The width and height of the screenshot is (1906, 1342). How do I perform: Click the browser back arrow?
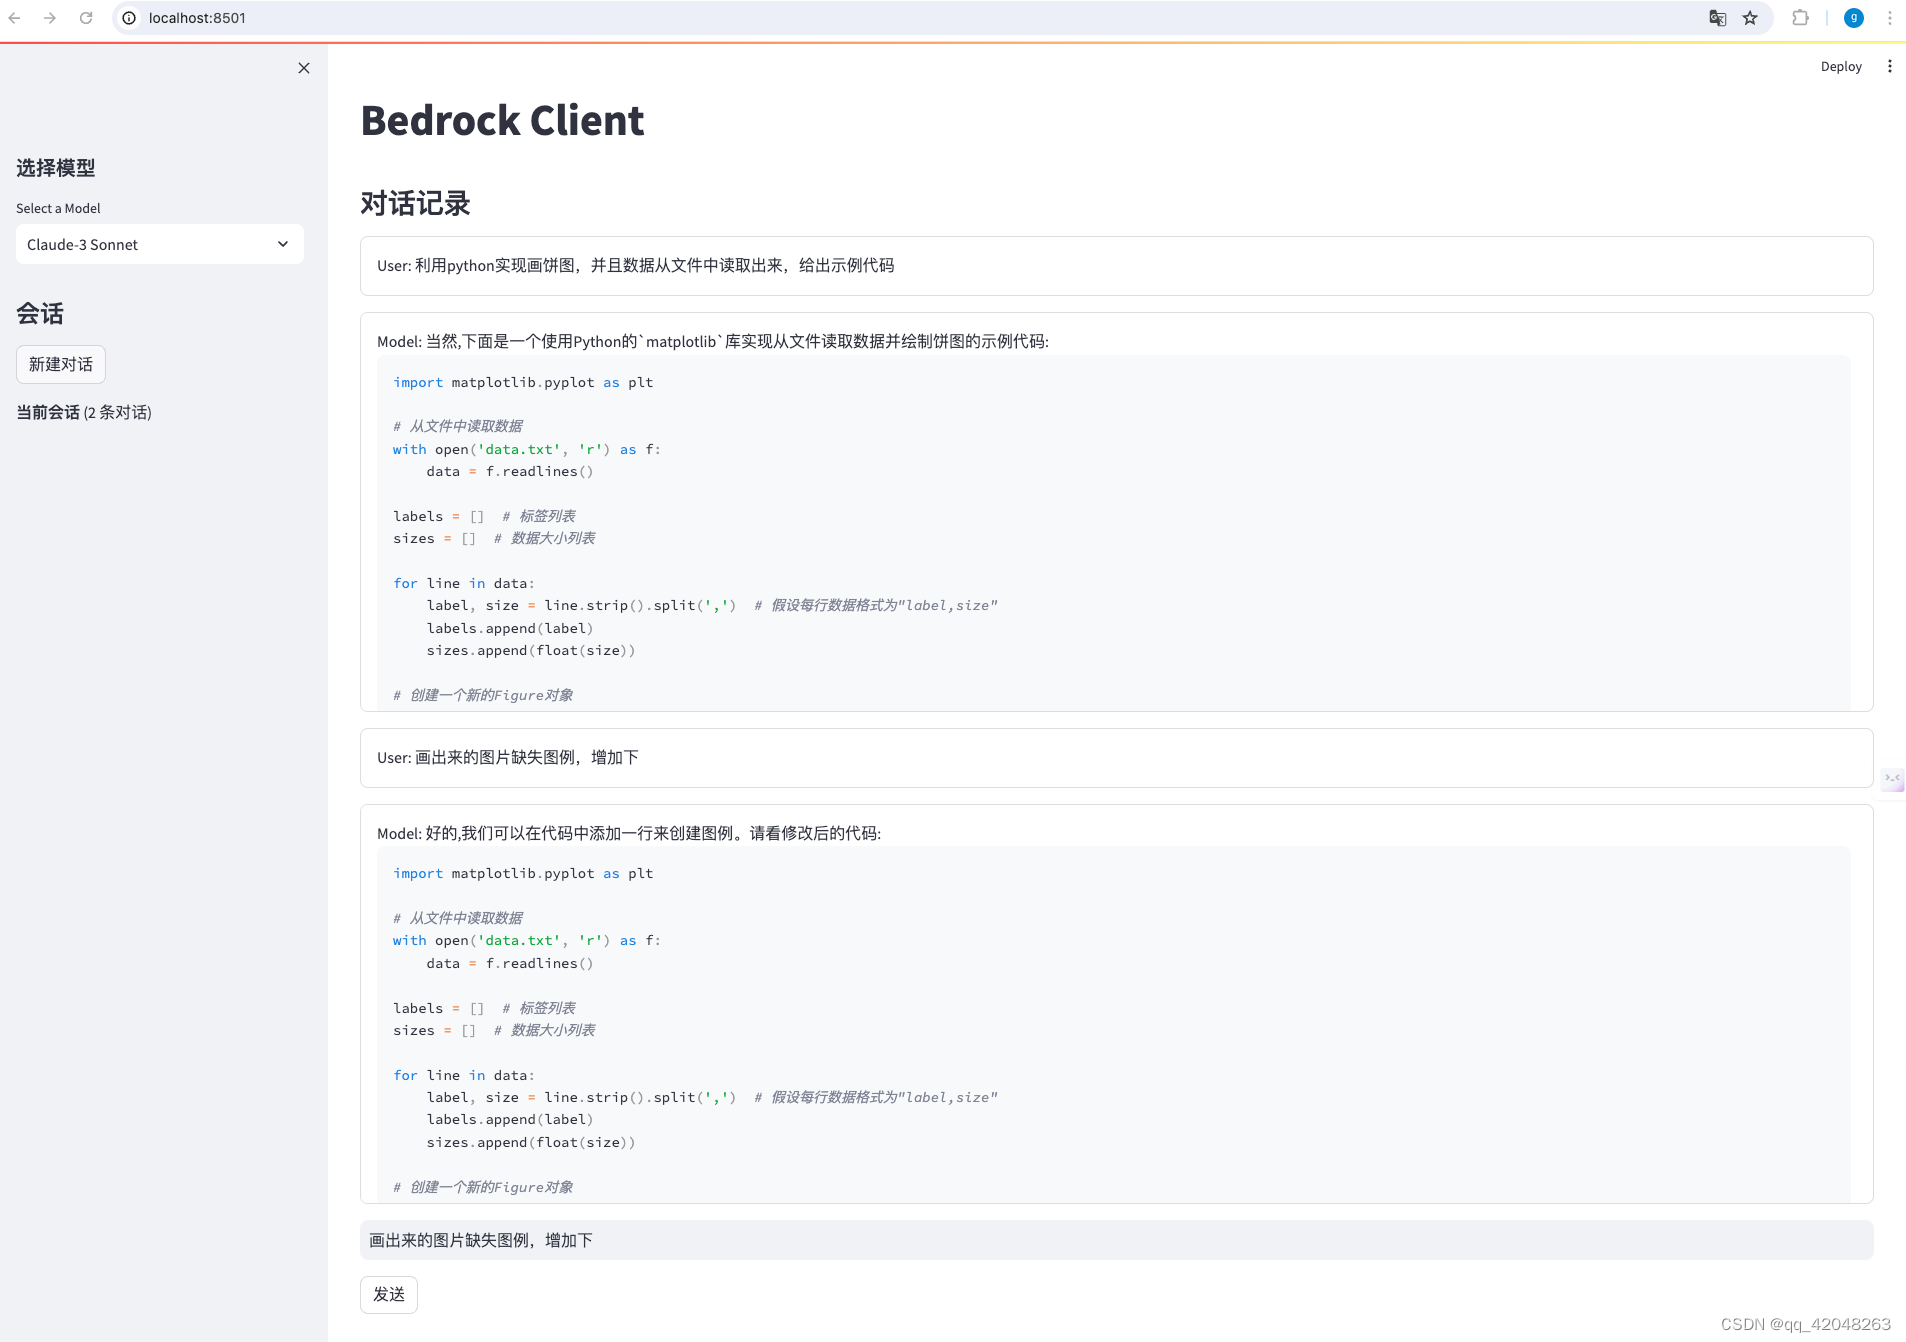point(14,18)
